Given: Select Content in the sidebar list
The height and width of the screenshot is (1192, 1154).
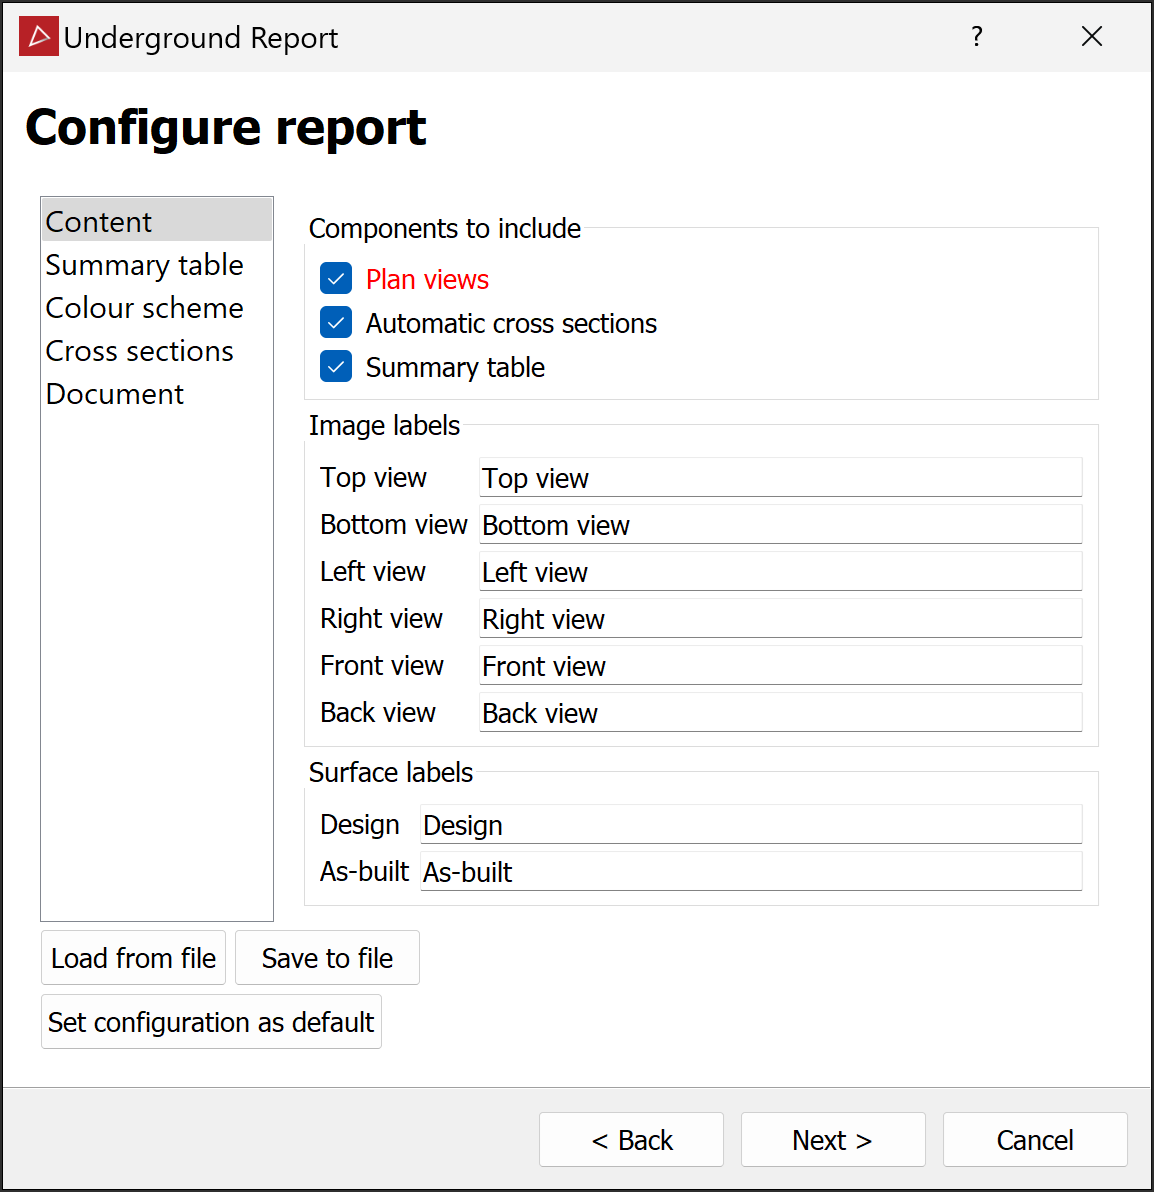Looking at the screenshot, I should (99, 222).
